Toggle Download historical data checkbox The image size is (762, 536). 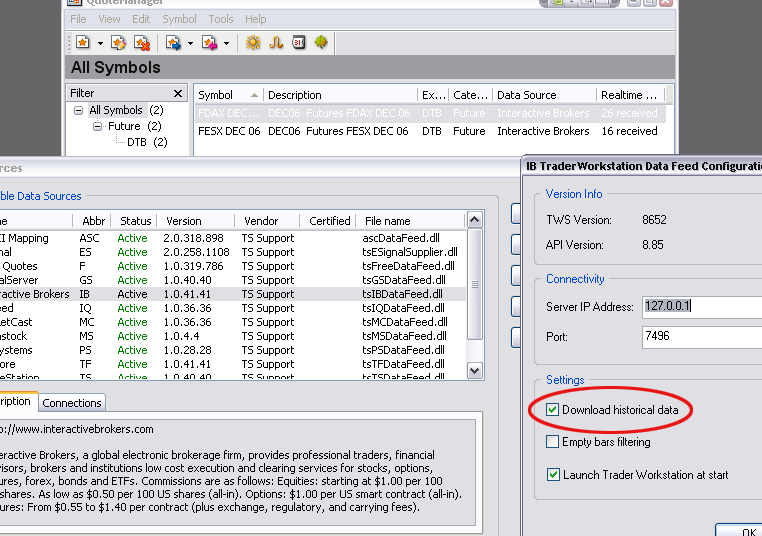click(552, 410)
